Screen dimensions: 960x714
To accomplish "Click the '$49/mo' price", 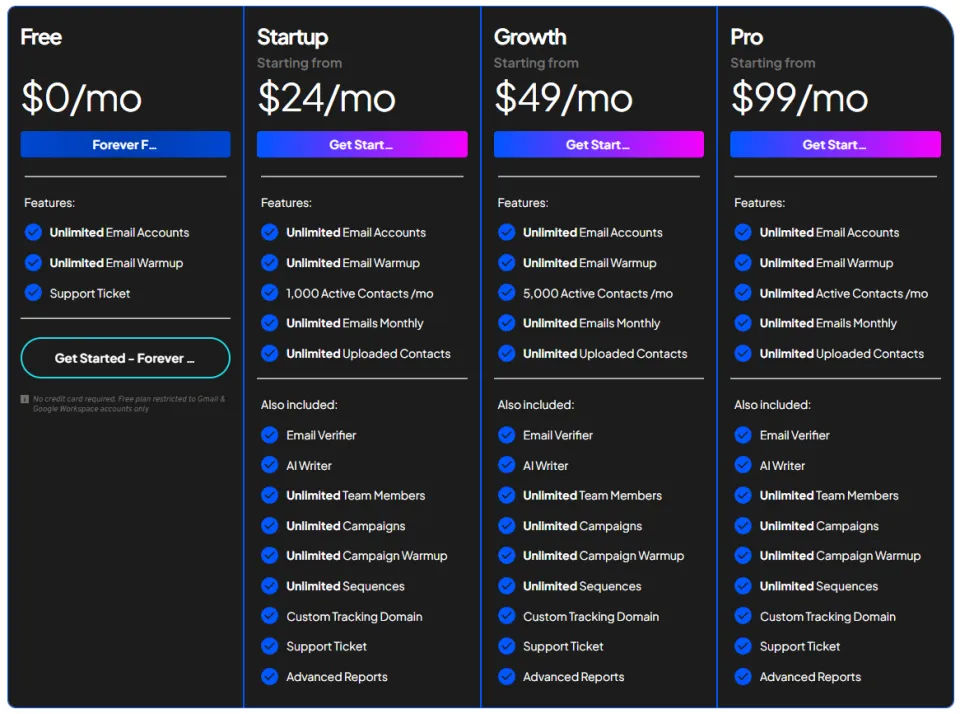I will 563,97.
